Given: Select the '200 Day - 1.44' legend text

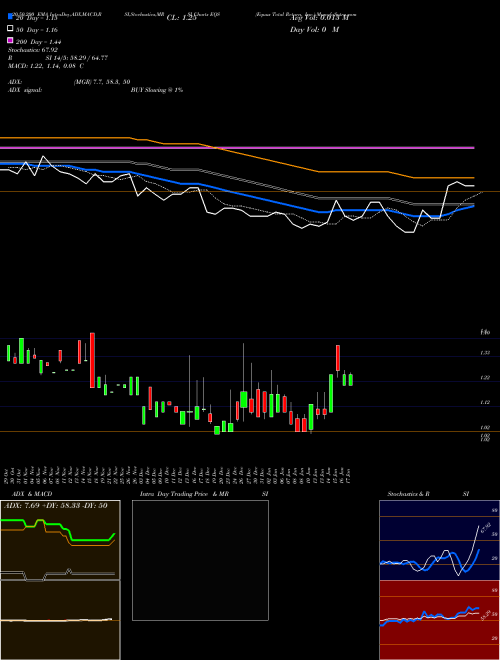Looking at the screenshot, I should click(39, 42).
